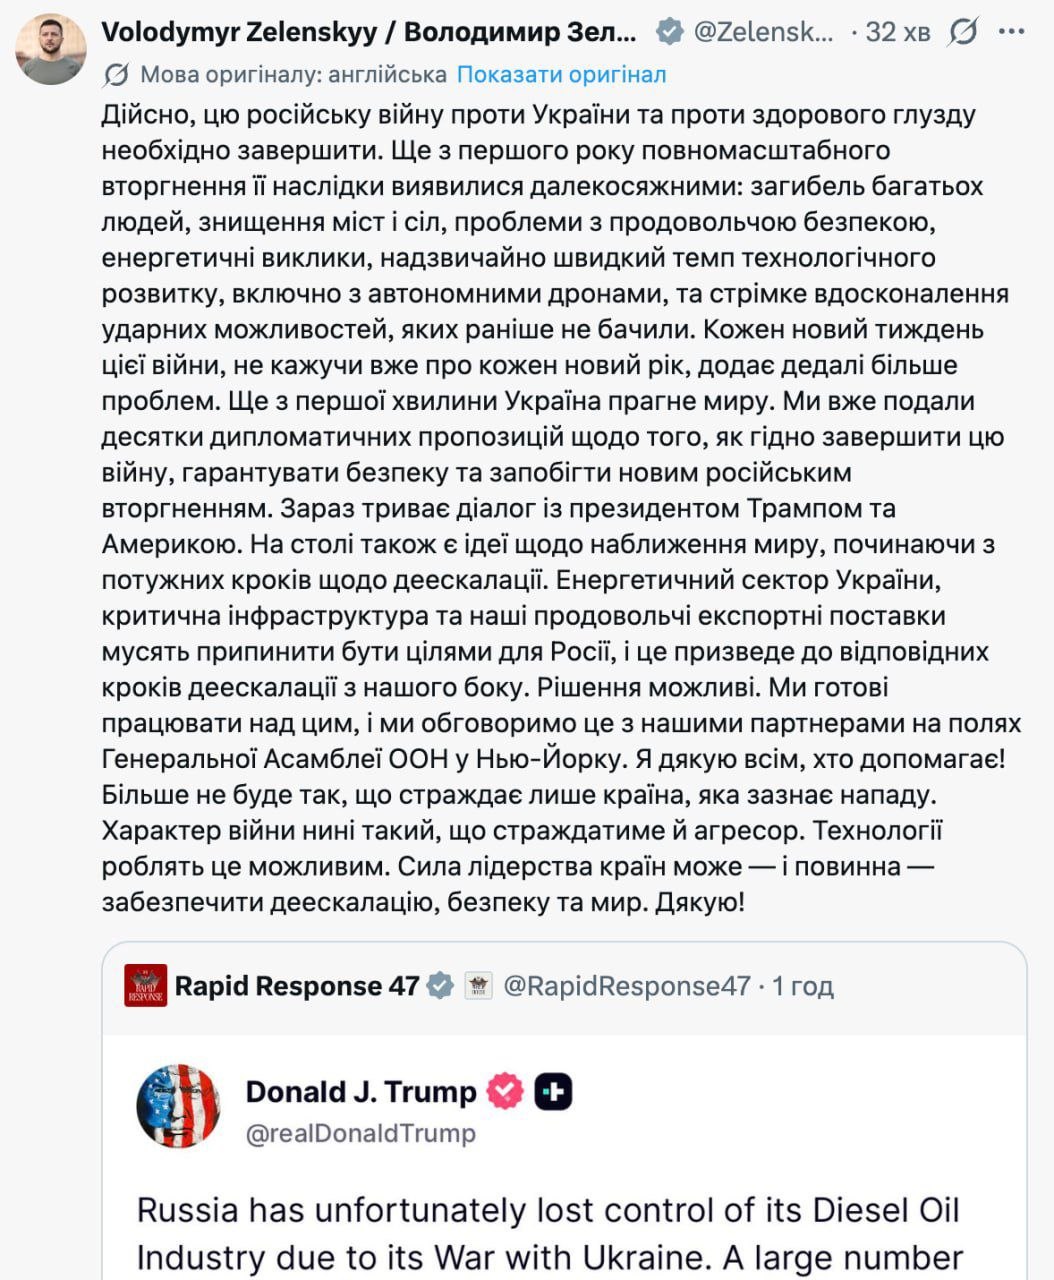Click the red verified badge beside Donald J. Trump

pos(505,1092)
